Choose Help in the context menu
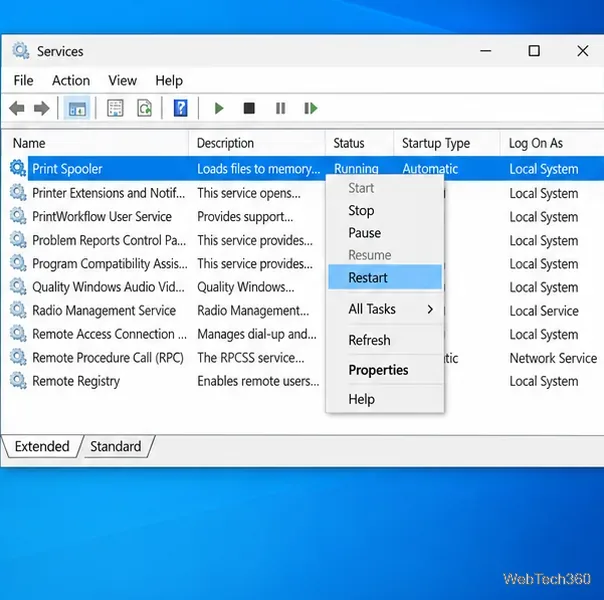Screen dimensions: 604x600 (x=384, y=399)
